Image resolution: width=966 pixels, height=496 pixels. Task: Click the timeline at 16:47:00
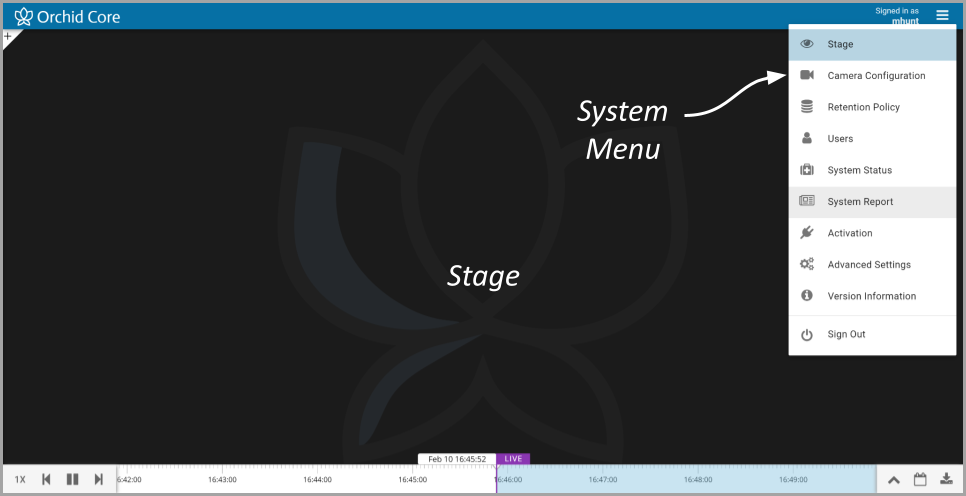(603, 479)
